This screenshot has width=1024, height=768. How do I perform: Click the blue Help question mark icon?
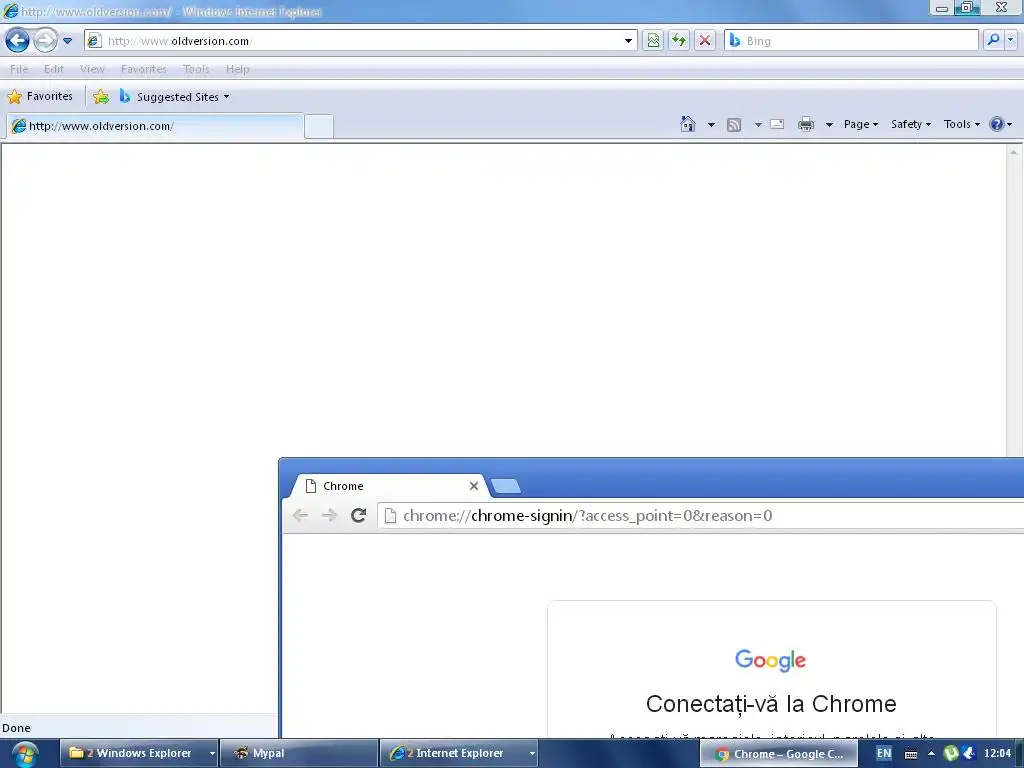[997, 124]
